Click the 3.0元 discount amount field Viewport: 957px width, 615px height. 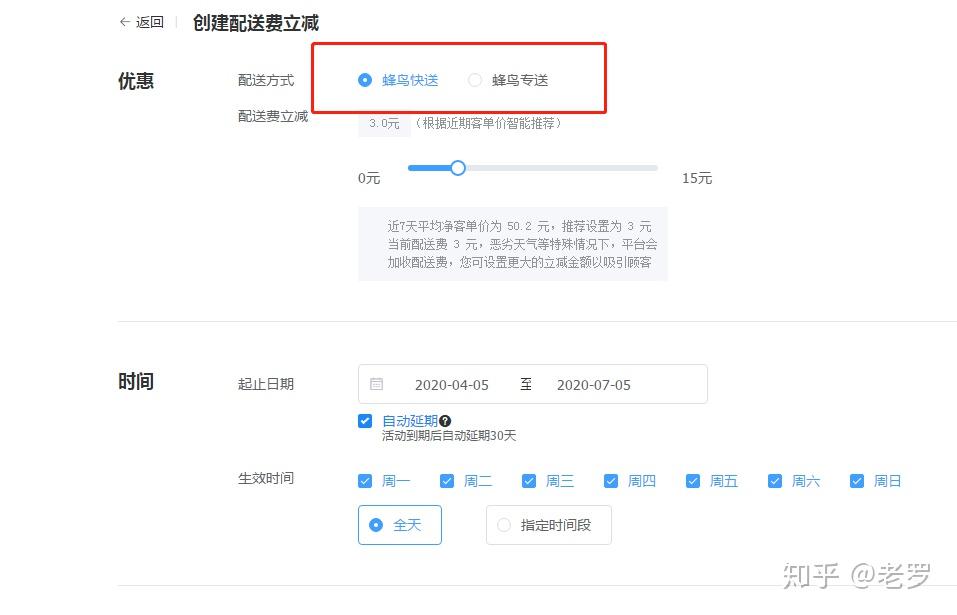tap(384, 124)
